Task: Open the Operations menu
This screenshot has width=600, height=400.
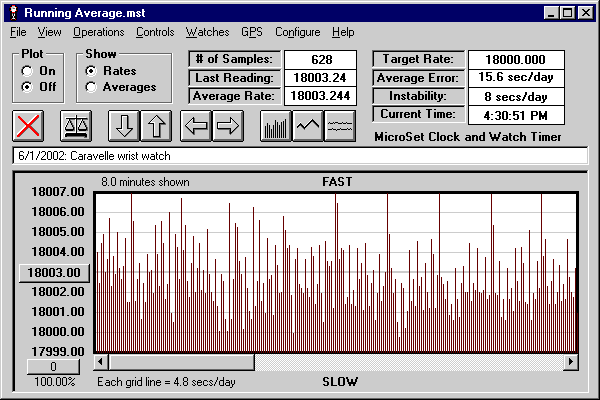Action: click(99, 32)
